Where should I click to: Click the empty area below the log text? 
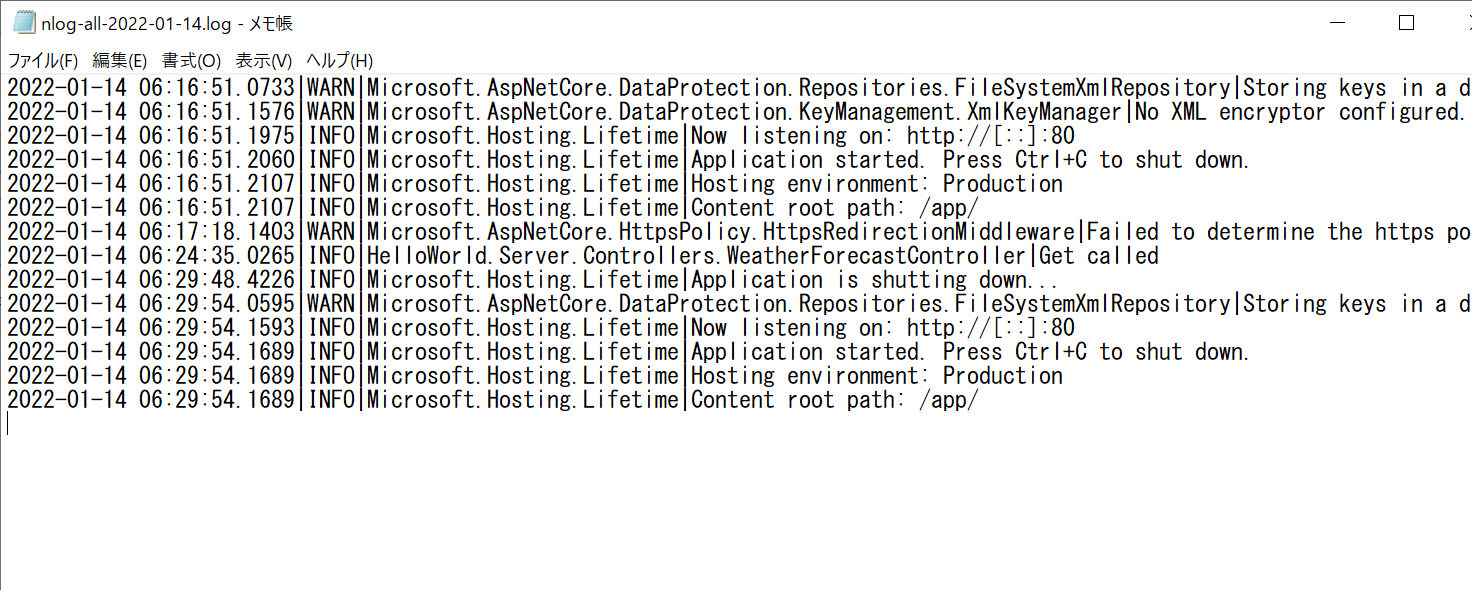click(736, 500)
